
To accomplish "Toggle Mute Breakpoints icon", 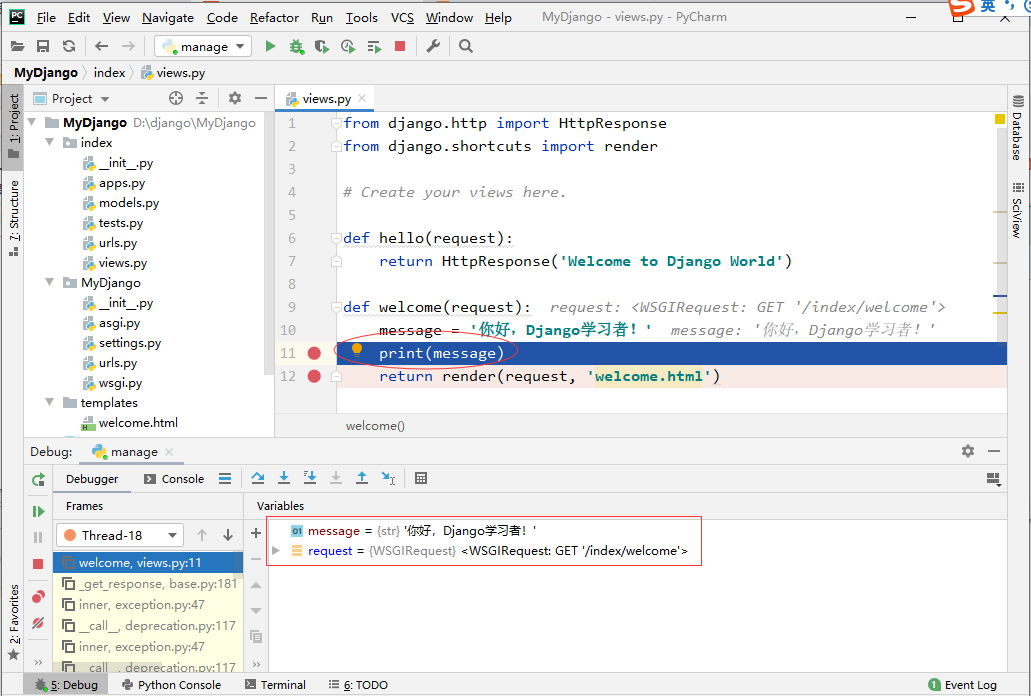I will coord(38,622).
